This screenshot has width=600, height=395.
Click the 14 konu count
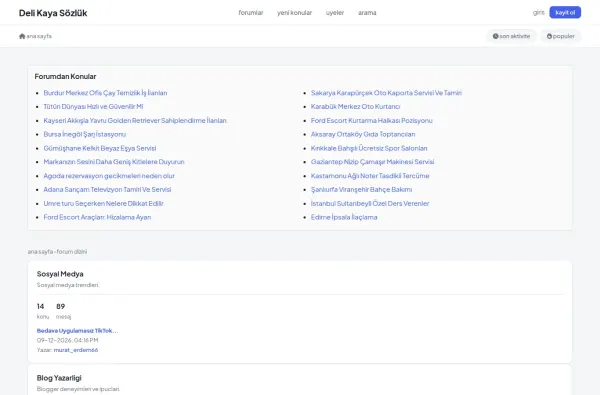(x=42, y=311)
